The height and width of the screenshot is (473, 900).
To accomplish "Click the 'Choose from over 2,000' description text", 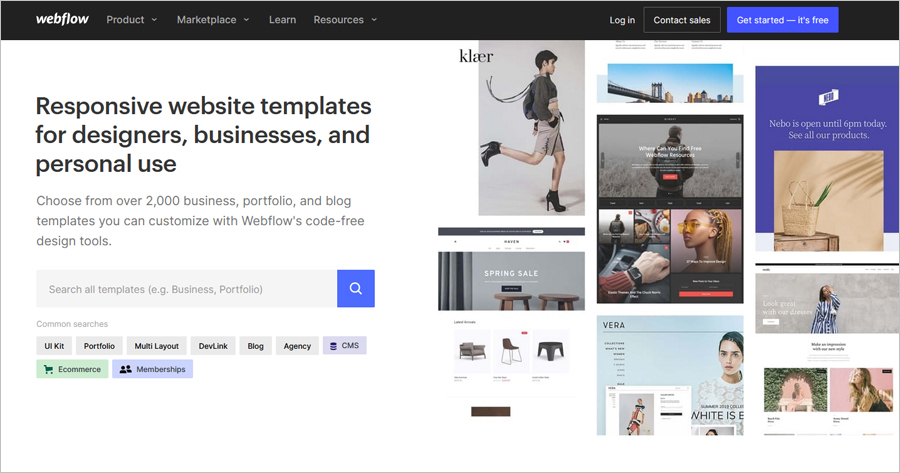I will pyautogui.click(x=200, y=220).
